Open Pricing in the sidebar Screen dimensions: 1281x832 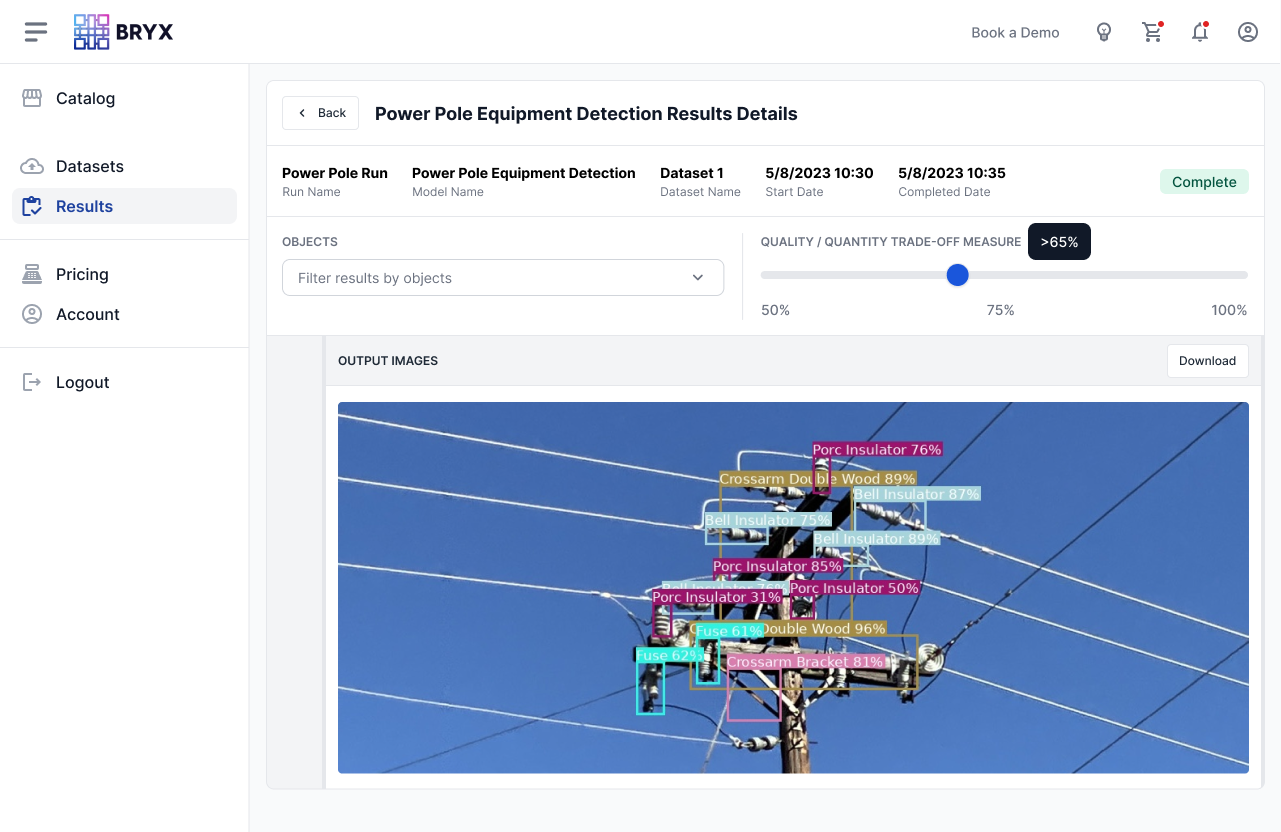coord(82,274)
